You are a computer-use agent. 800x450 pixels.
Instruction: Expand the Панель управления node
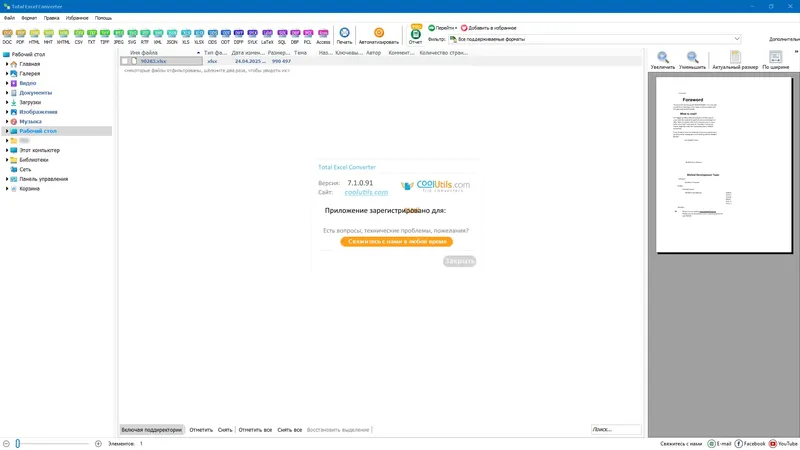7,179
